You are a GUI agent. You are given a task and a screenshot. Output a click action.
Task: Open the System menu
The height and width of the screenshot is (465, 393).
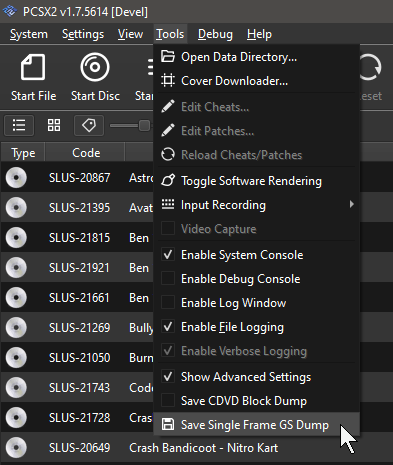point(29,34)
